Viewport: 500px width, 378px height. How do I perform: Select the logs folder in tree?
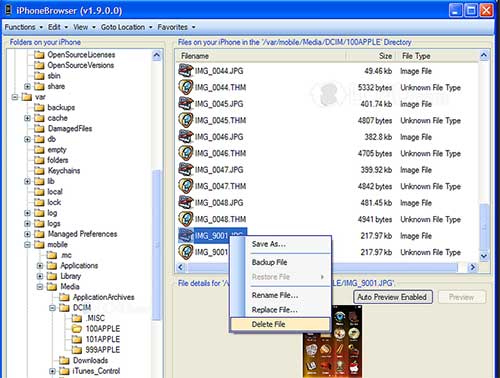pyautogui.click(x=54, y=223)
